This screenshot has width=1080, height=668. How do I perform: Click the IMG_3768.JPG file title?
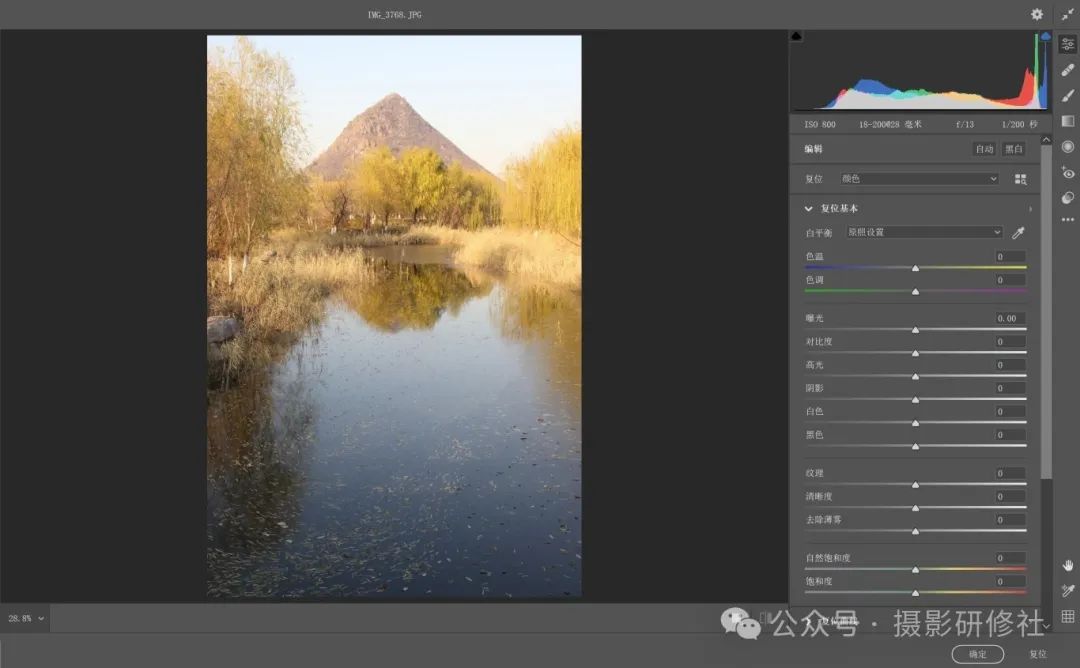[x=395, y=14]
